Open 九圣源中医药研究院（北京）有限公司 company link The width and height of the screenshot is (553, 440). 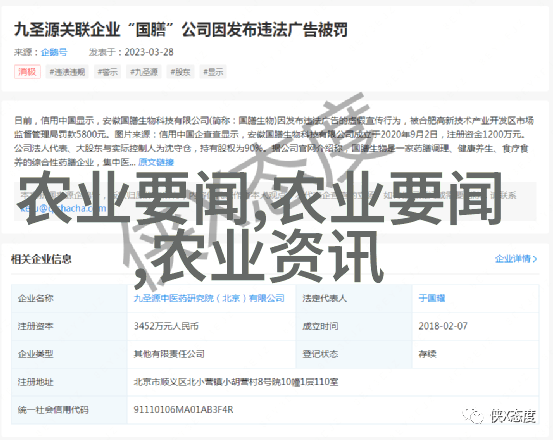tap(209, 298)
